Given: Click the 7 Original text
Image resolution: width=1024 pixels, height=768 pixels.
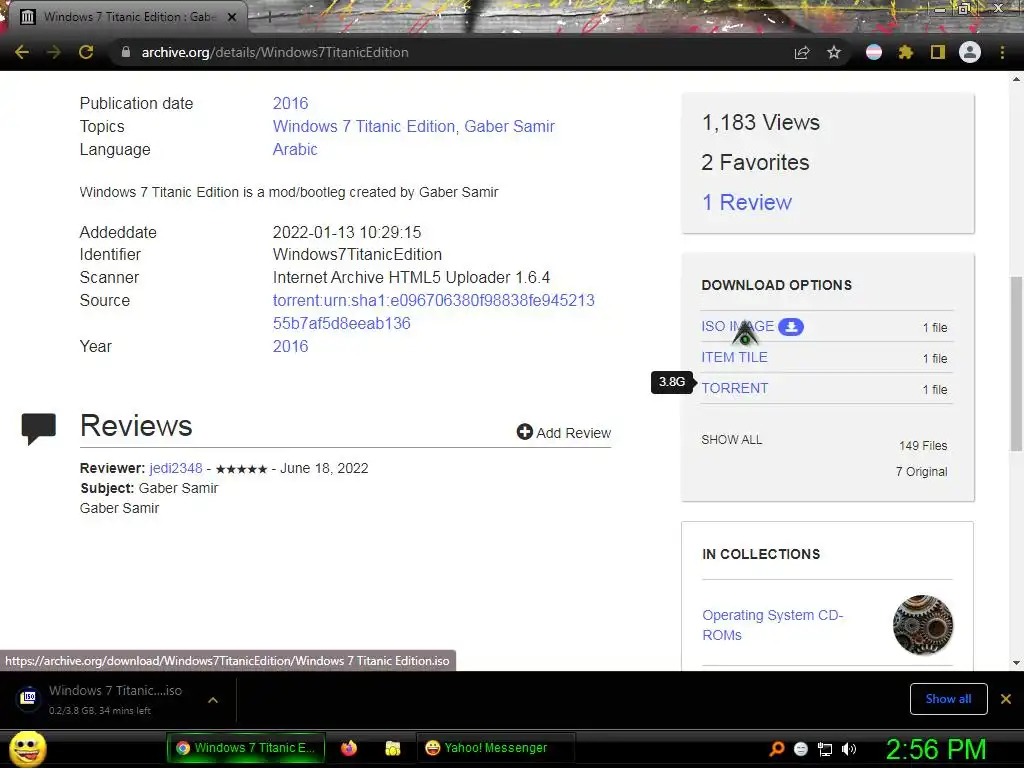Looking at the screenshot, I should click(x=921, y=472).
